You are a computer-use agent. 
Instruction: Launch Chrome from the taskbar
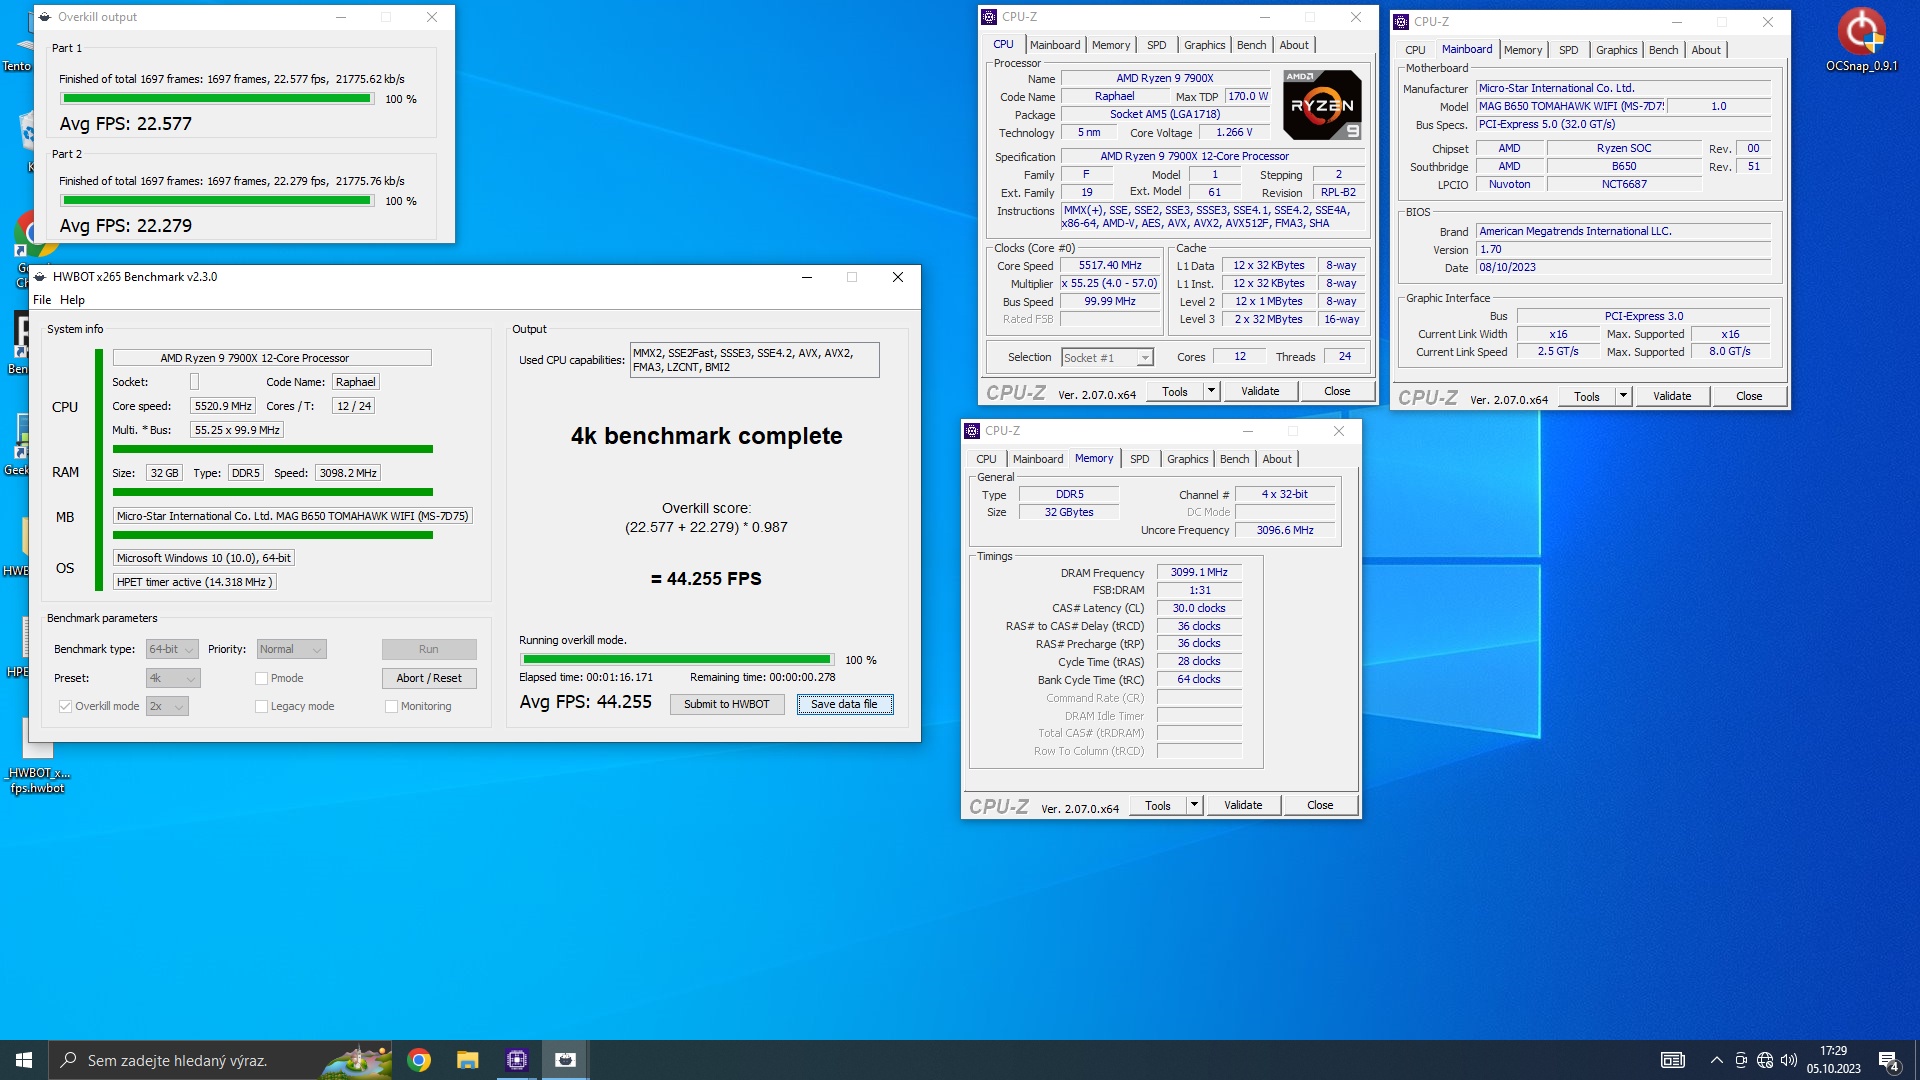419,1060
